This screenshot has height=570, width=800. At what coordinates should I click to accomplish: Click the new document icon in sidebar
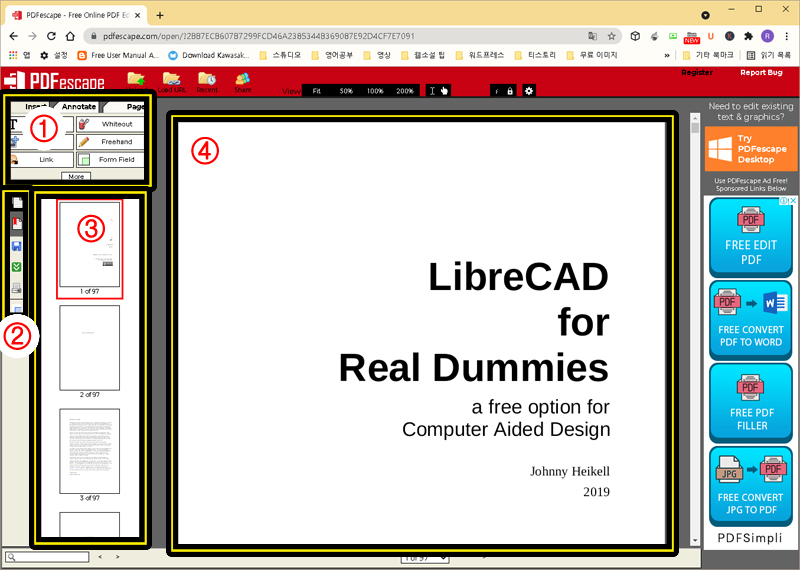click(17, 203)
